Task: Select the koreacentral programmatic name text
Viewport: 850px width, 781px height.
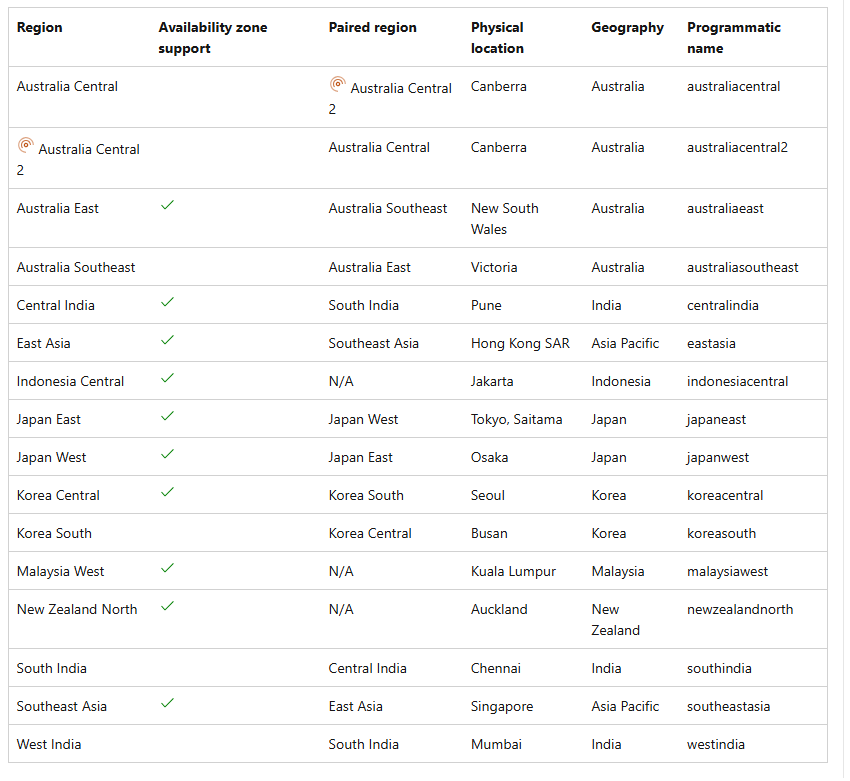Action: (x=725, y=495)
